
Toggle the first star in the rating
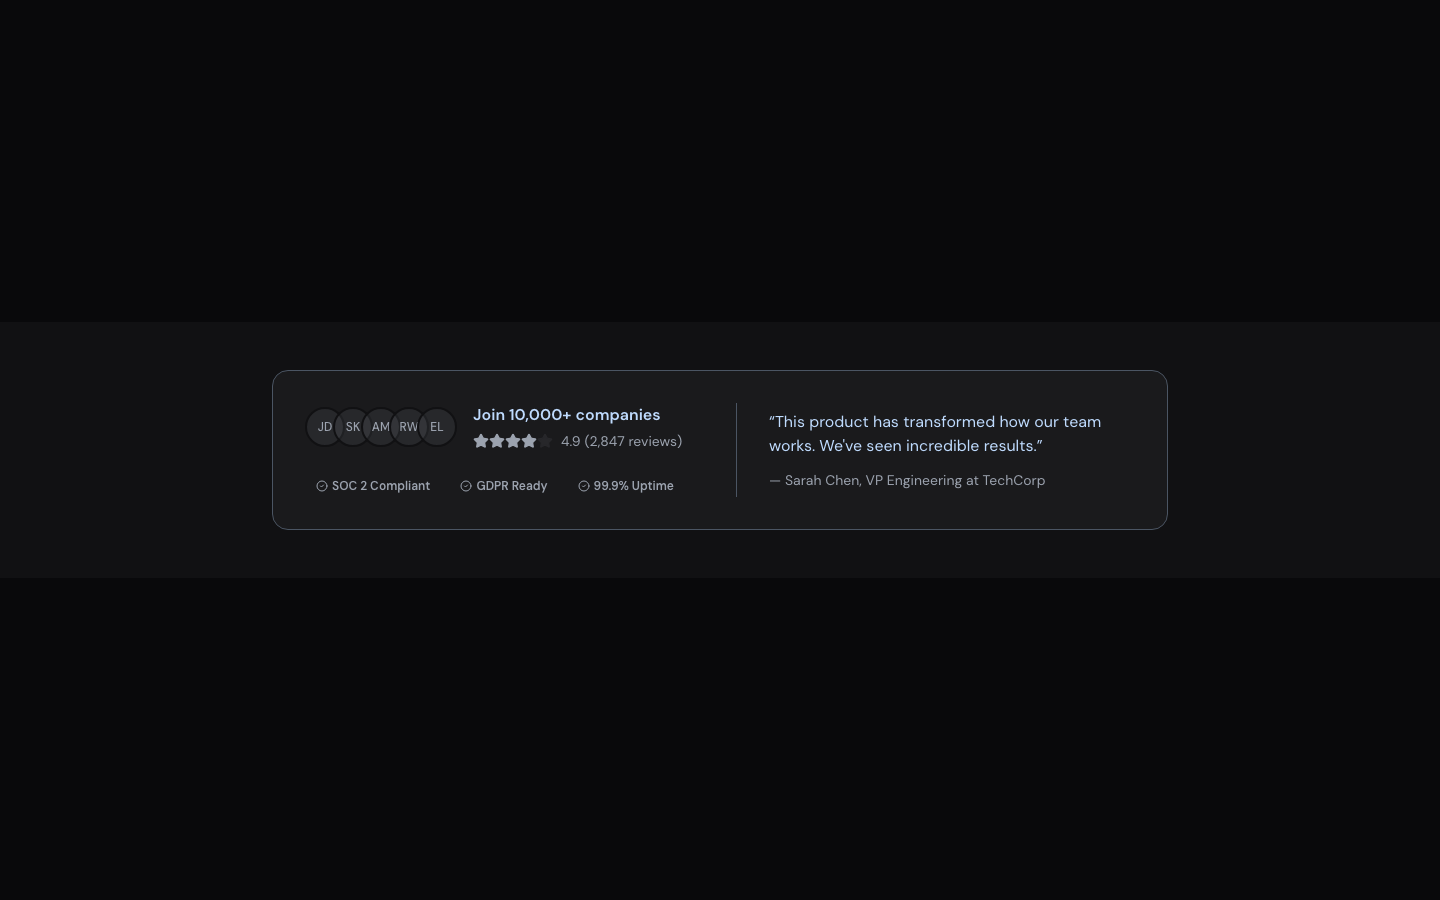click(x=481, y=441)
